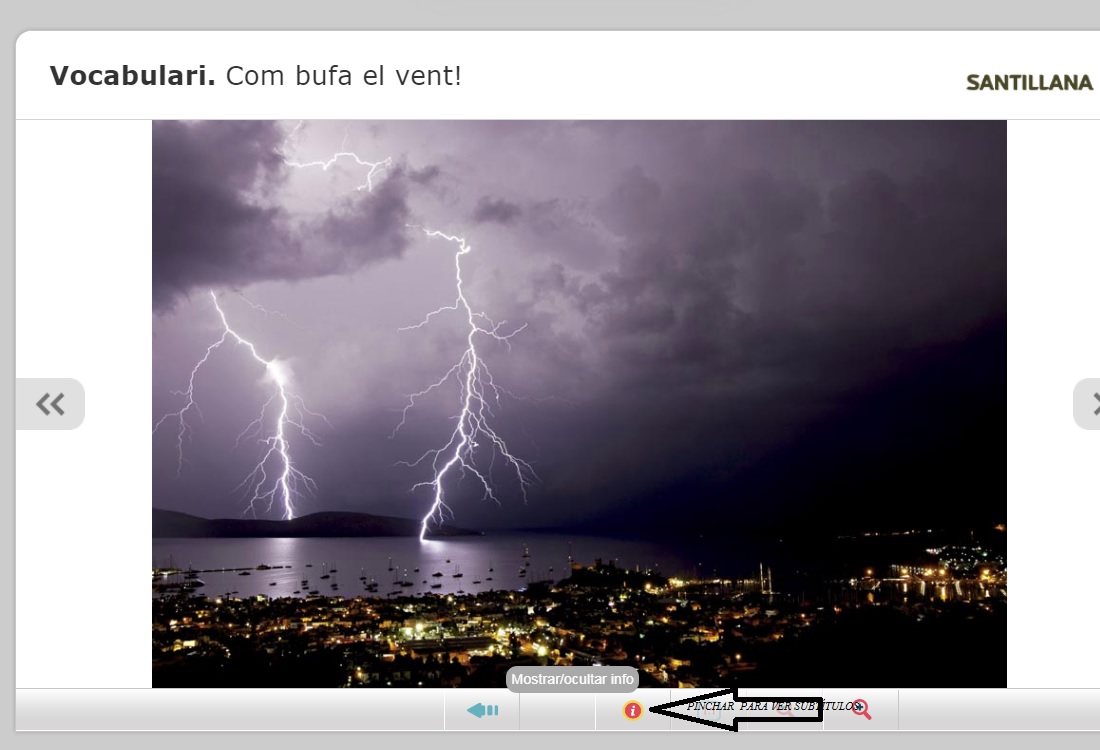Image resolution: width=1100 pixels, height=750 pixels.
Task: Click the PINCHAR PARA VER SUBTITULOS text
Action: [770, 705]
